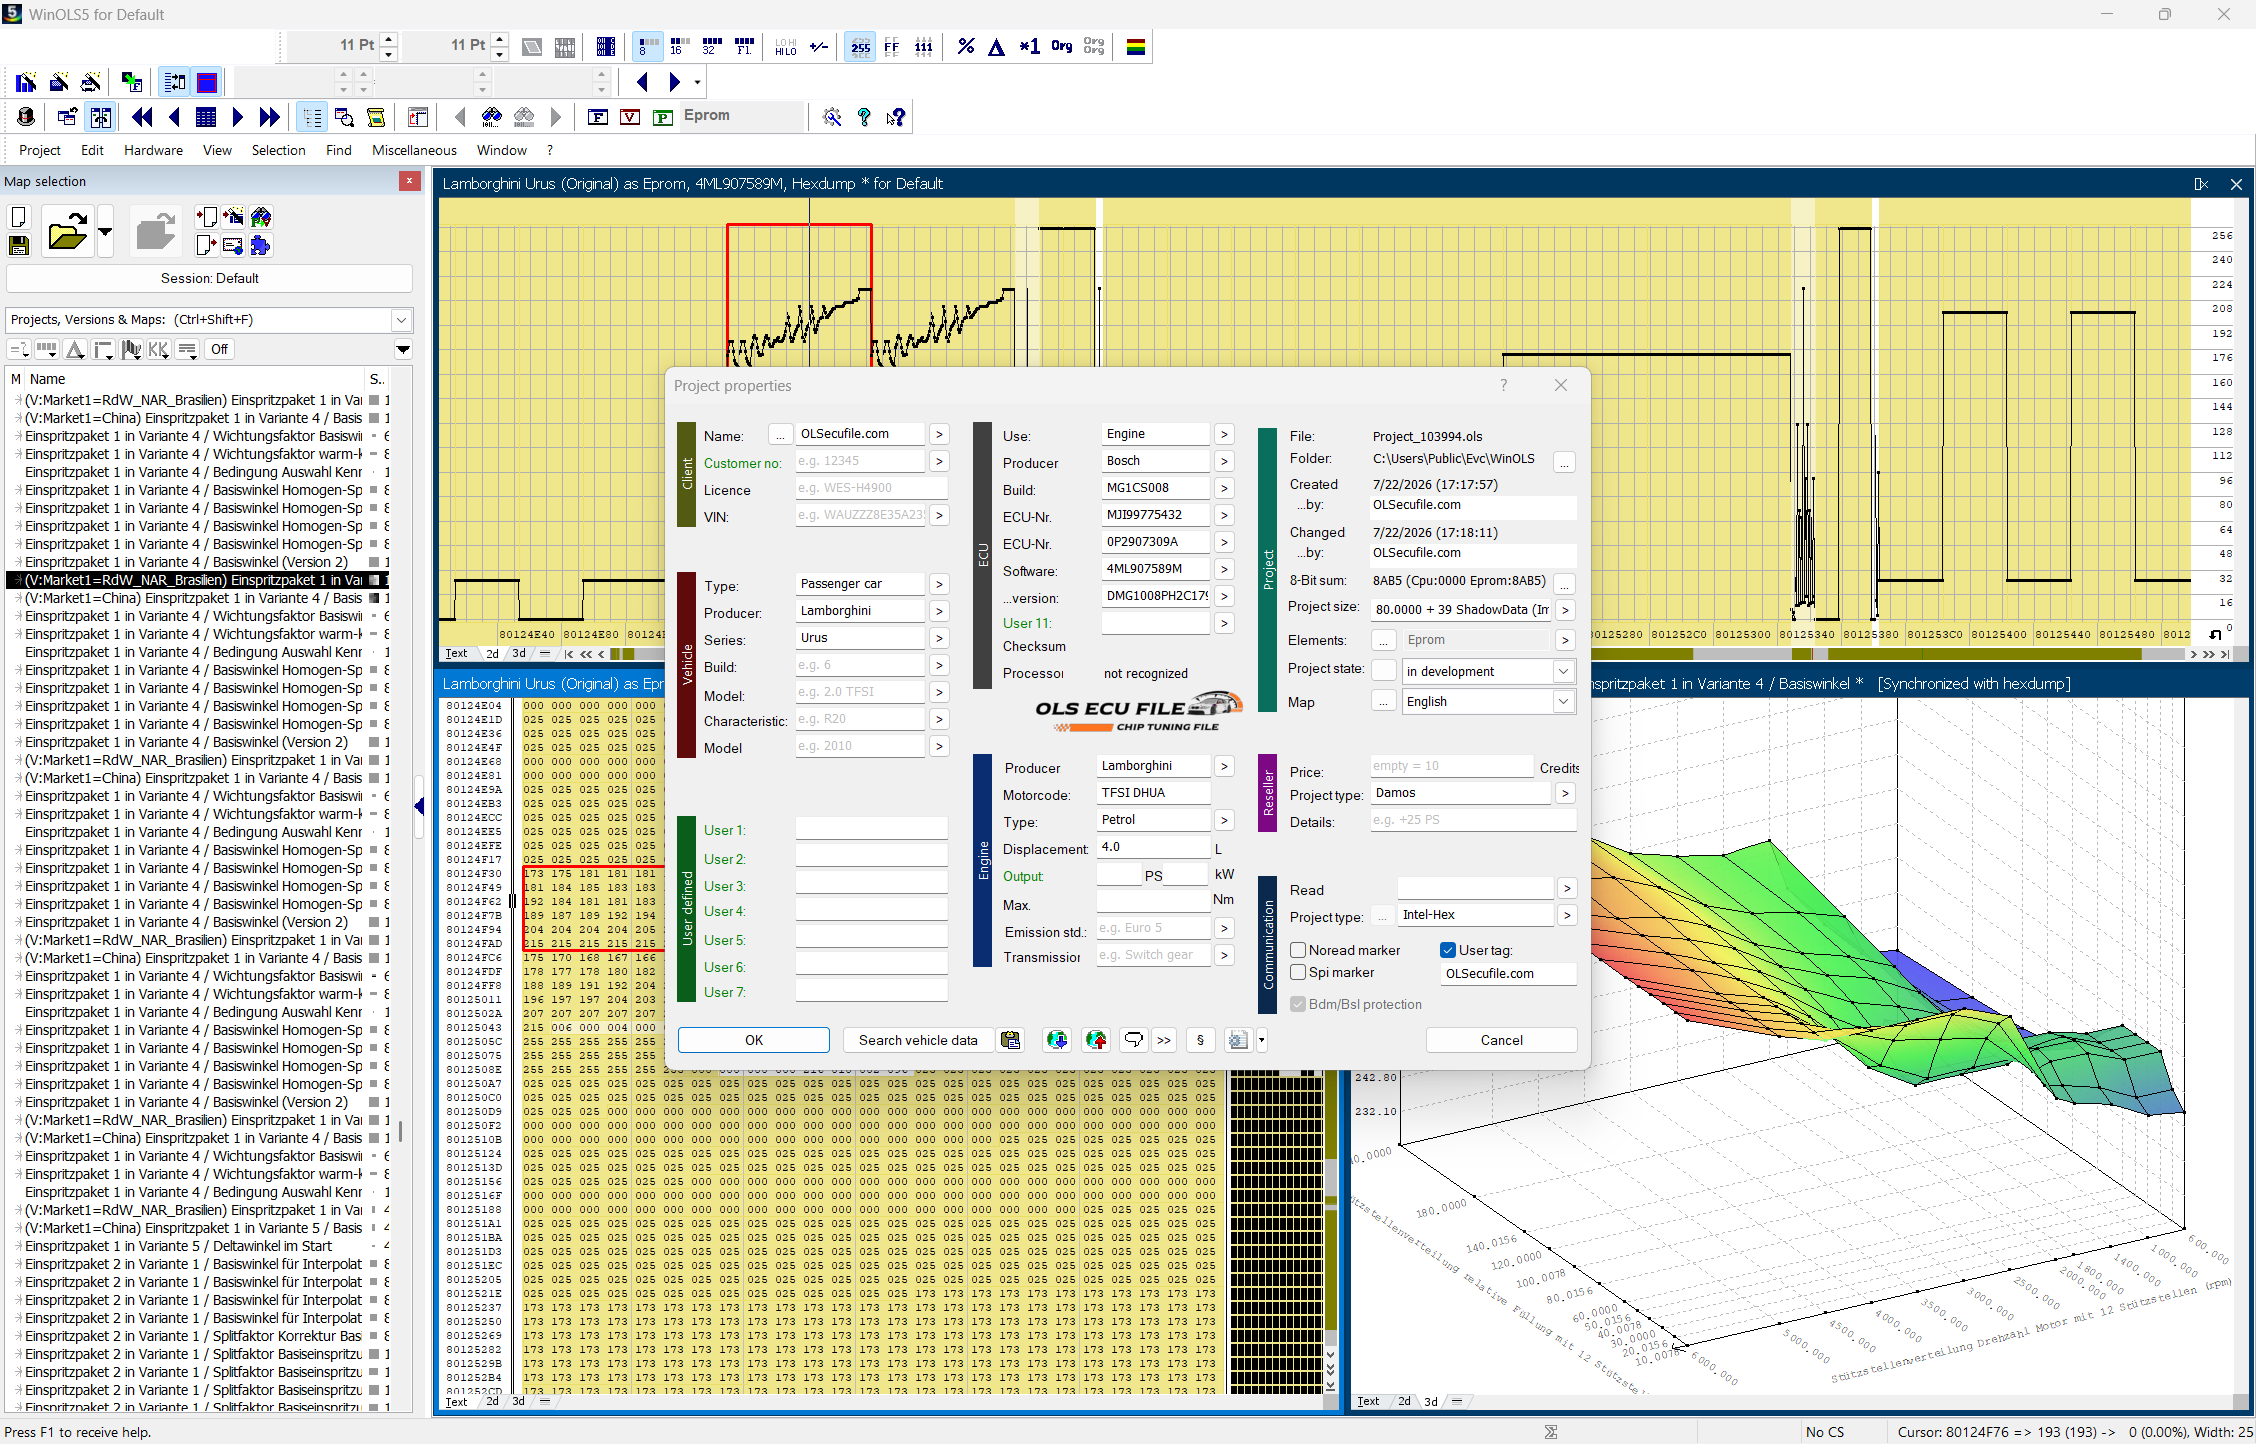The width and height of the screenshot is (2256, 1444).
Task: Click the yellow question mark help icon
Action: coord(864,117)
